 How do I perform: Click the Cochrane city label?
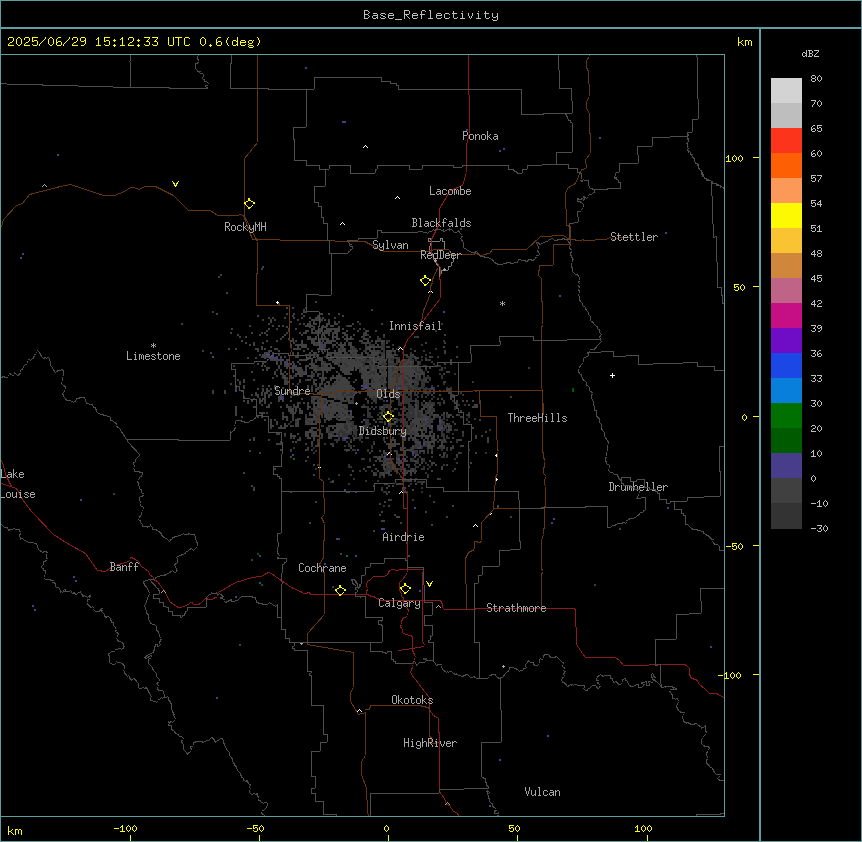(322, 568)
